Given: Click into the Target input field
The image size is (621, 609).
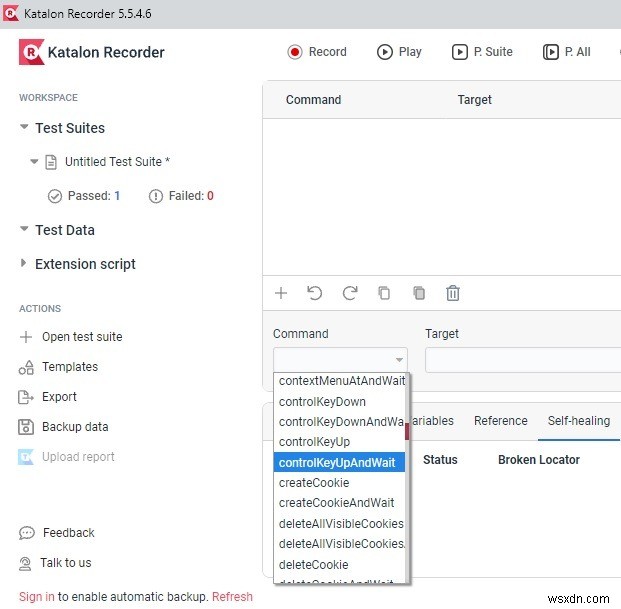Looking at the screenshot, I should pos(522,360).
